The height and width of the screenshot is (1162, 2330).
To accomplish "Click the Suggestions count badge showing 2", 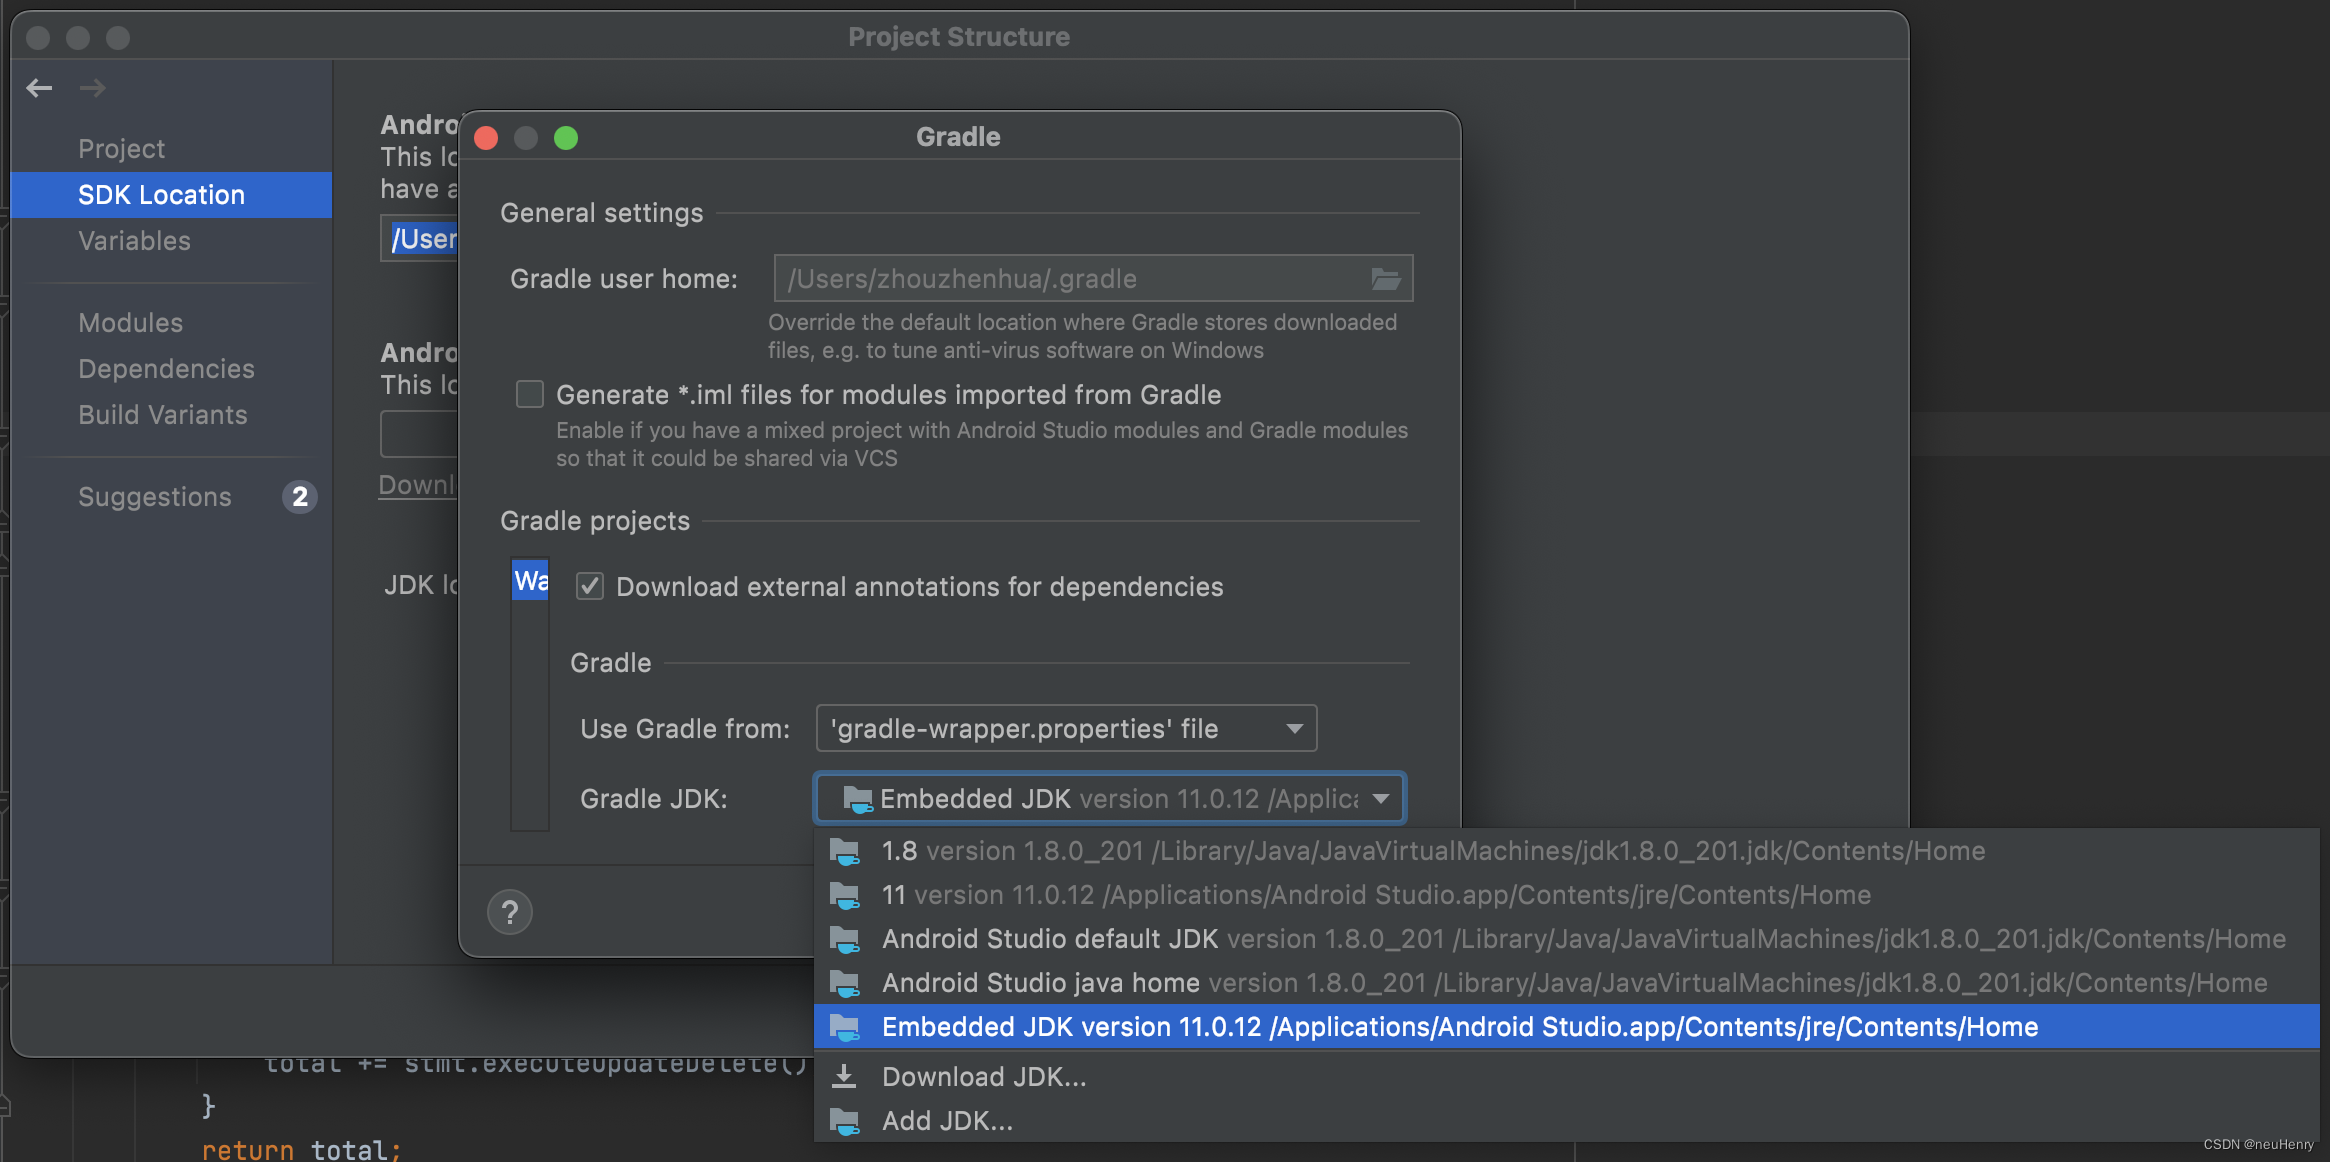I will tap(299, 497).
